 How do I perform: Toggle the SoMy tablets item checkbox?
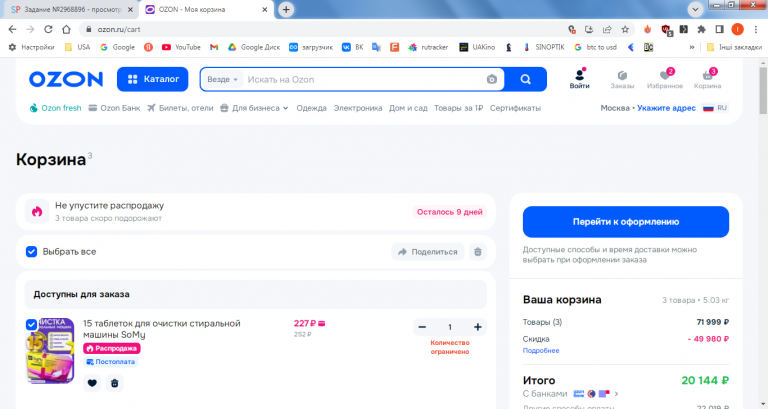click(31, 324)
